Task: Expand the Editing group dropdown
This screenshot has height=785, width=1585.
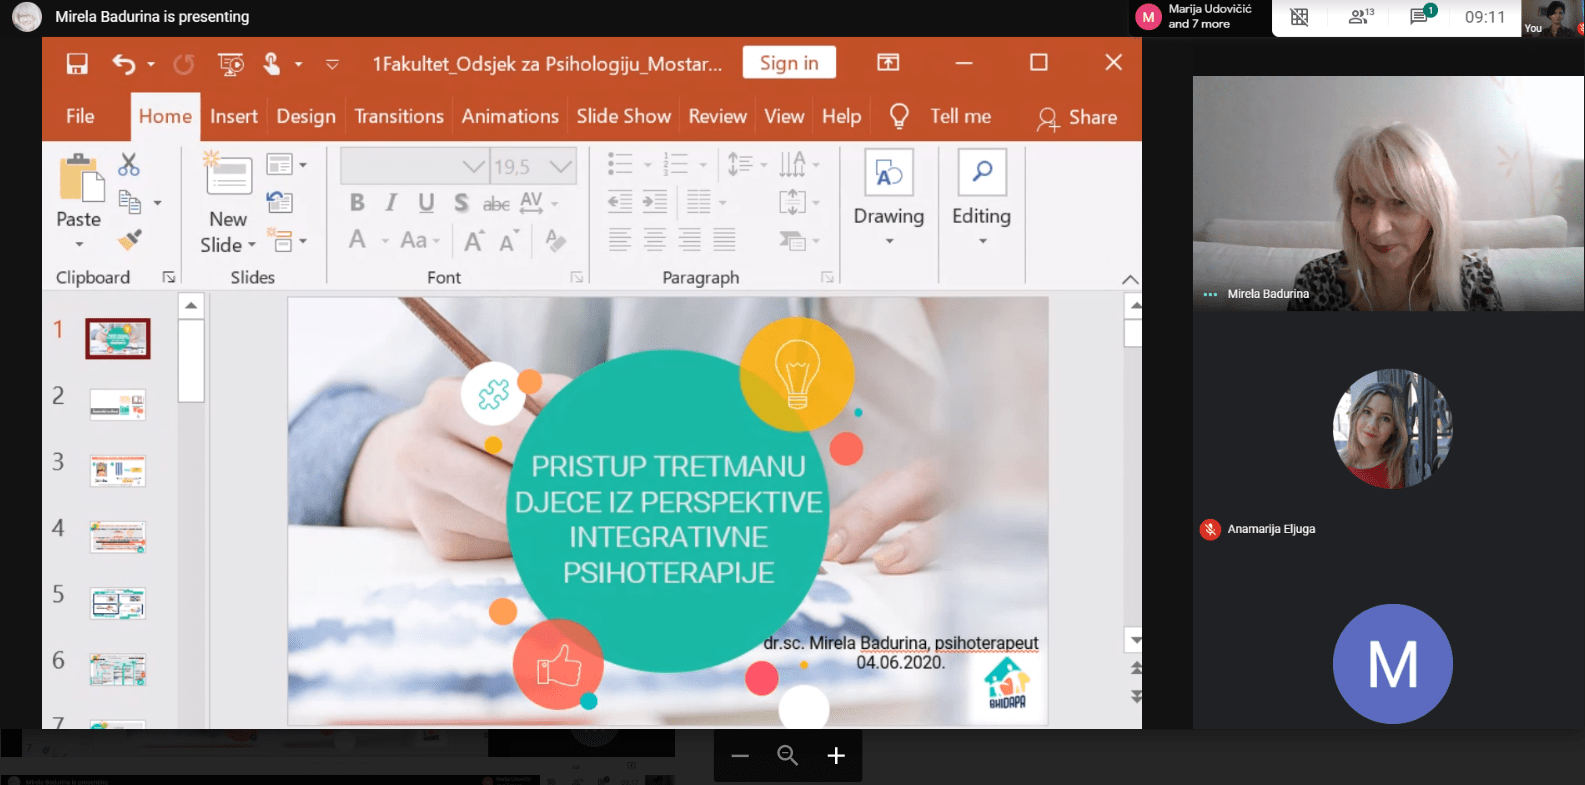Action: pos(981,241)
